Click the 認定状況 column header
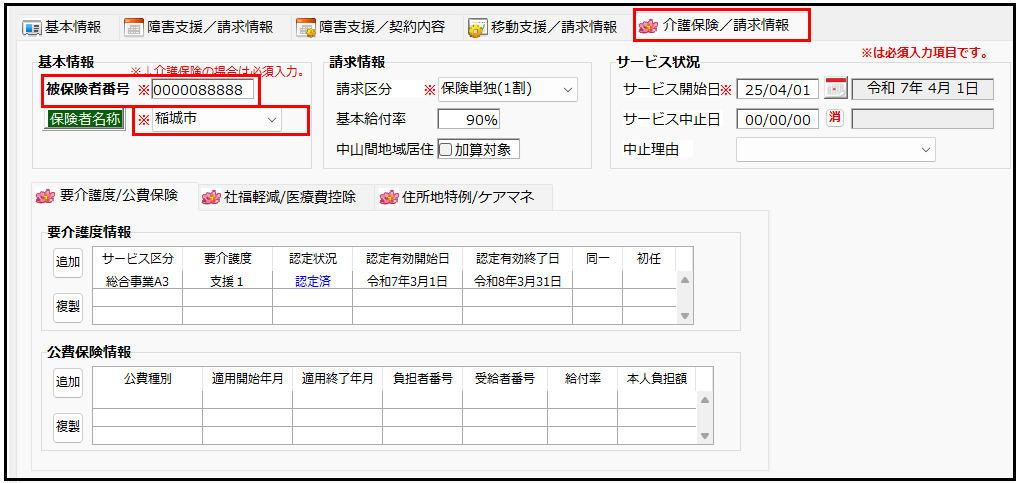Image resolution: width=1018 pixels, height=483 pixels. 312,259
